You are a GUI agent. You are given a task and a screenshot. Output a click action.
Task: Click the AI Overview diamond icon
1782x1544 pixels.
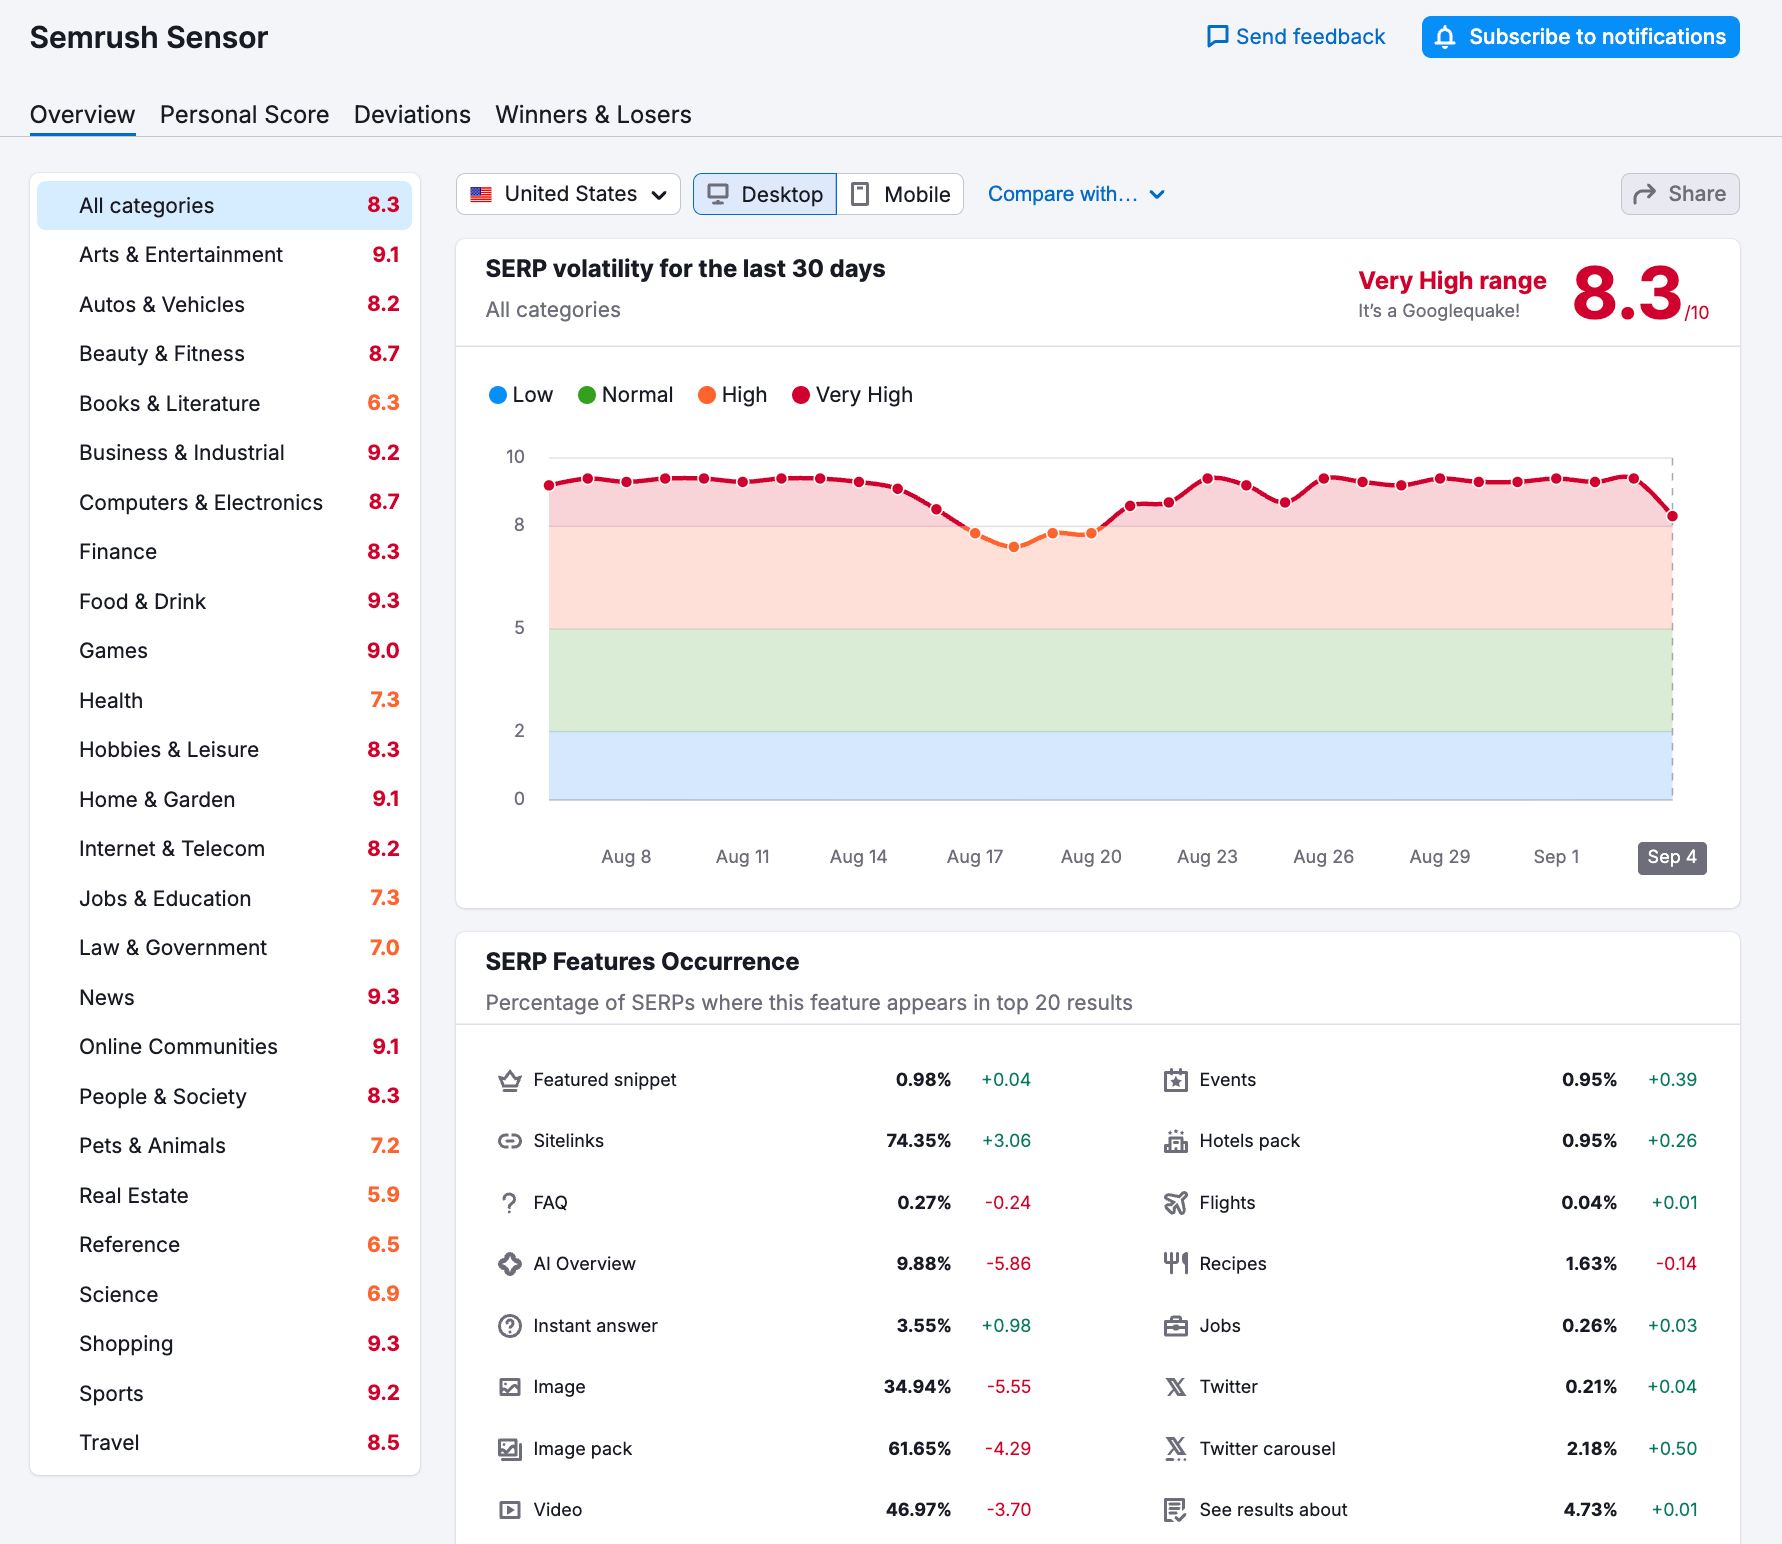point(510,1264)
